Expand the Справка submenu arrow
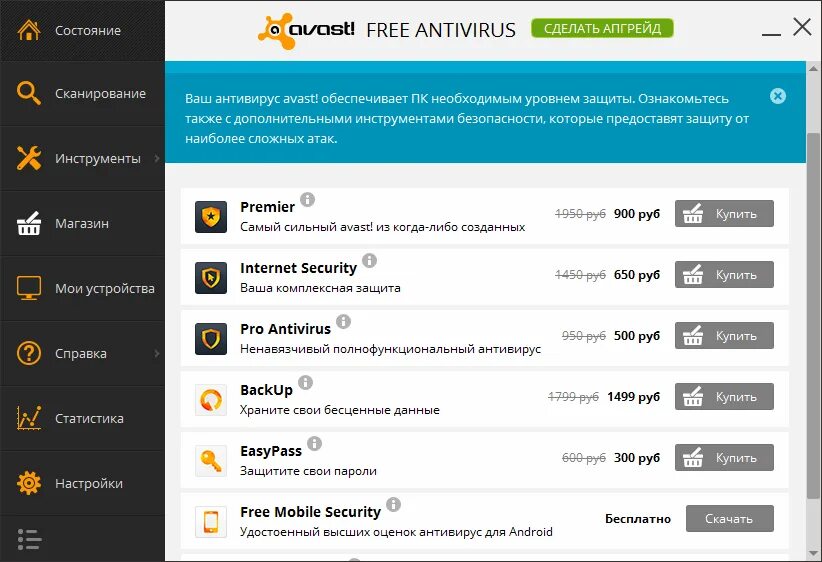 point(157,353)
